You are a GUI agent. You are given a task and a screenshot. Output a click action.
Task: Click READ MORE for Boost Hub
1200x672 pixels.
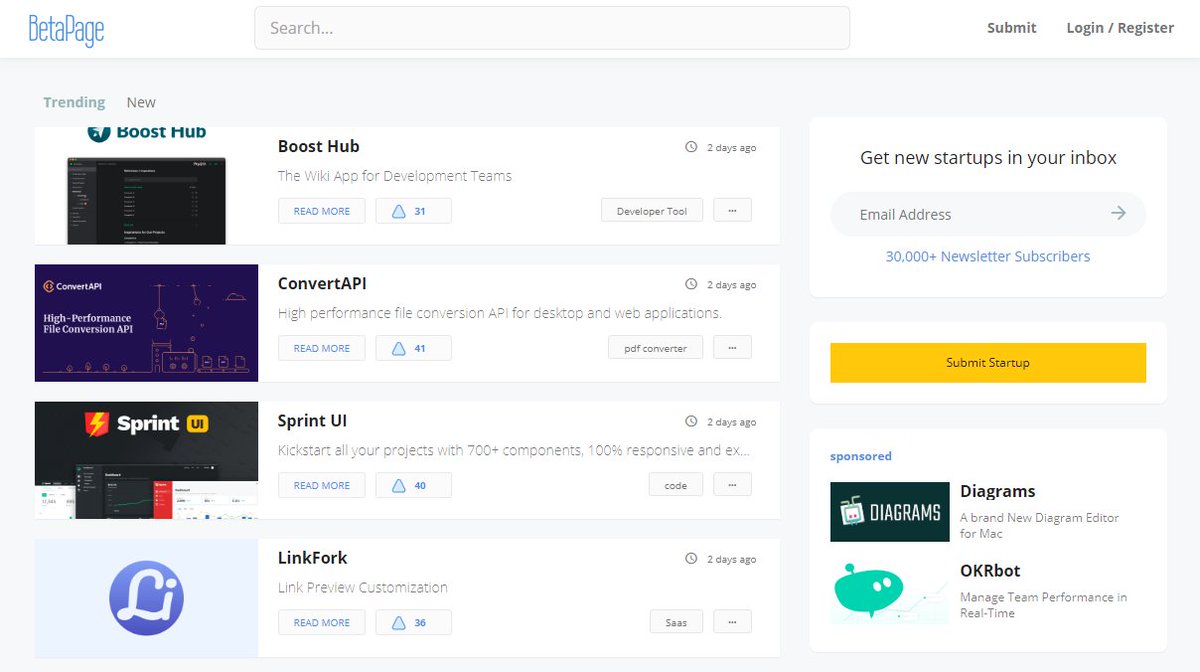(x=322, y=211)
